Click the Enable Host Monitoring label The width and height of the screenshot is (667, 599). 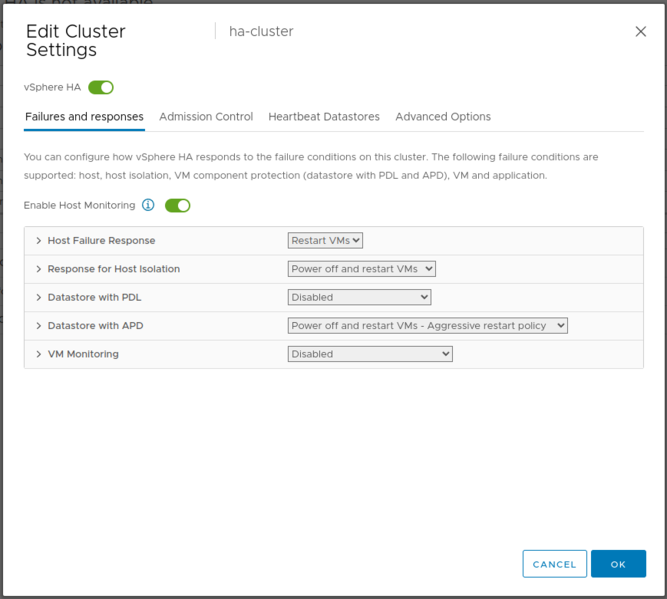tap(79, 205)
